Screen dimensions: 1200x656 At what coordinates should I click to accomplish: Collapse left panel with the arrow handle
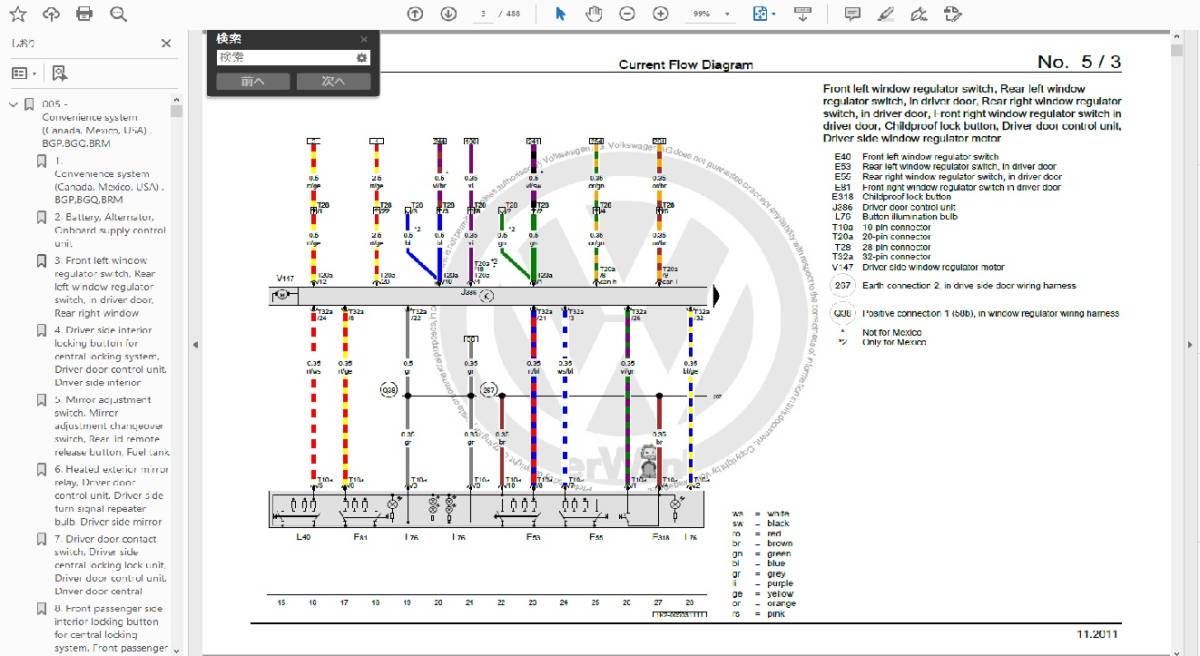(195, 344)
